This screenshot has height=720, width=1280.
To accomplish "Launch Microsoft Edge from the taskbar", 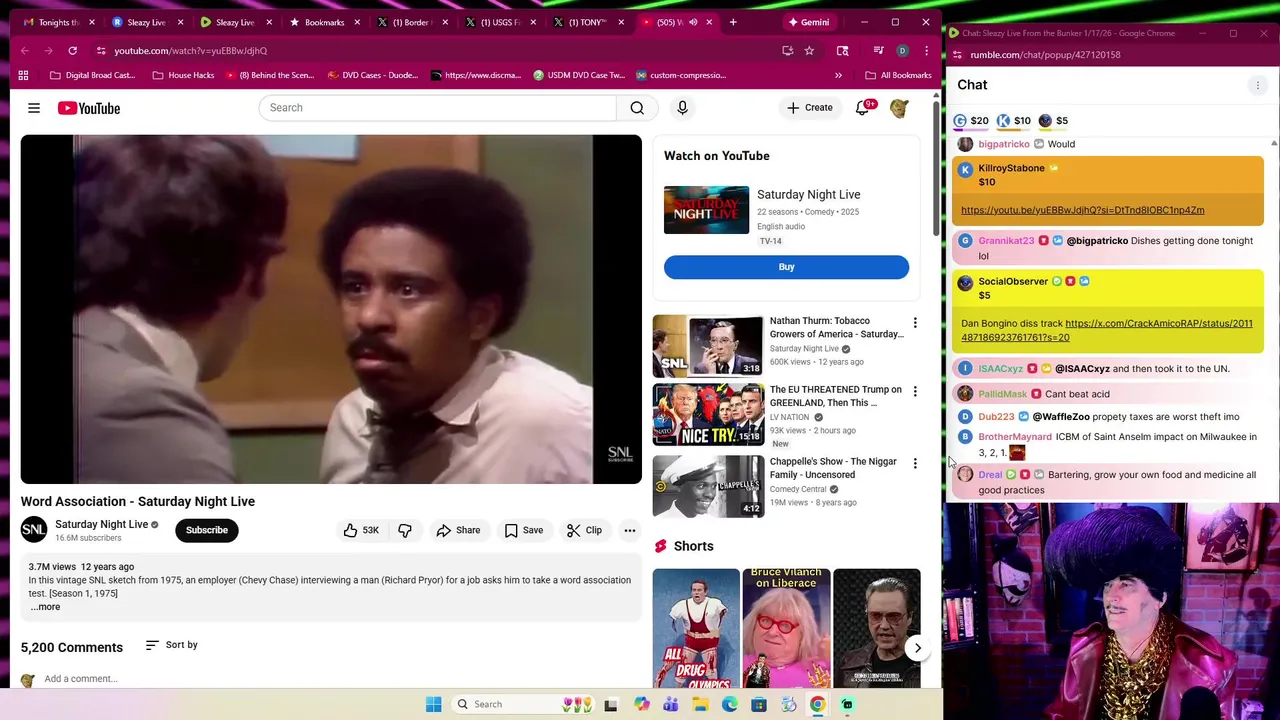I will [730, 704].
